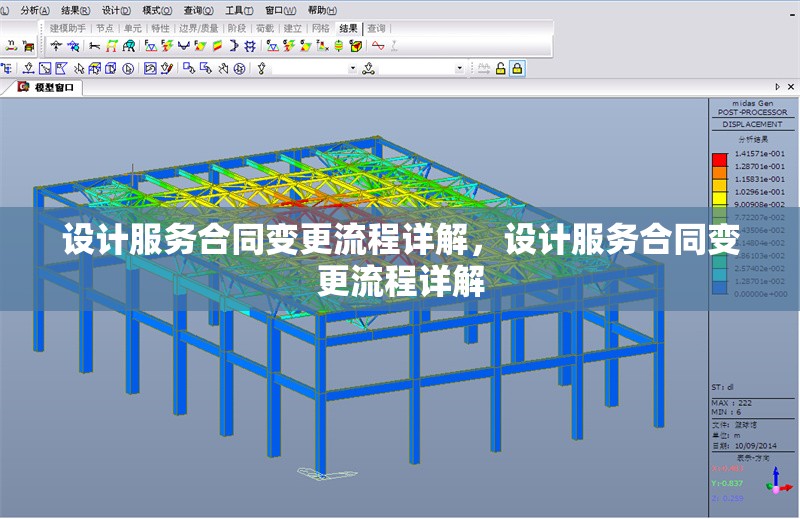Switch to the 结果 ribbon tab
This screenshot has height=519, width=800.
tap(348, 28)
